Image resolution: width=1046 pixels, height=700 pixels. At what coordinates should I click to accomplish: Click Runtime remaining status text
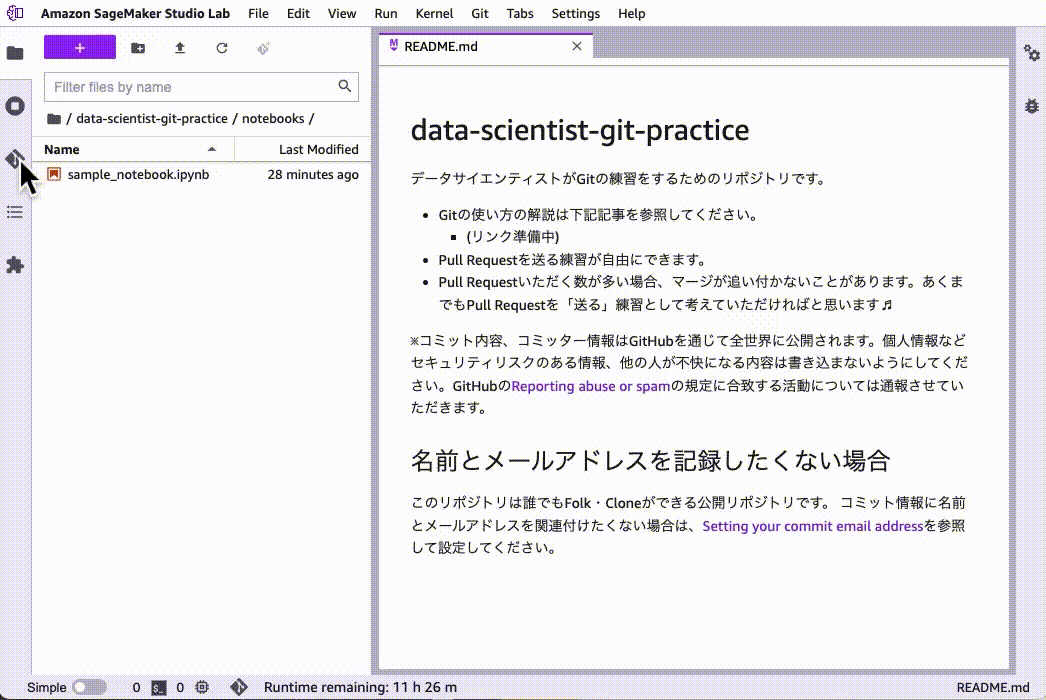[360, 687]
